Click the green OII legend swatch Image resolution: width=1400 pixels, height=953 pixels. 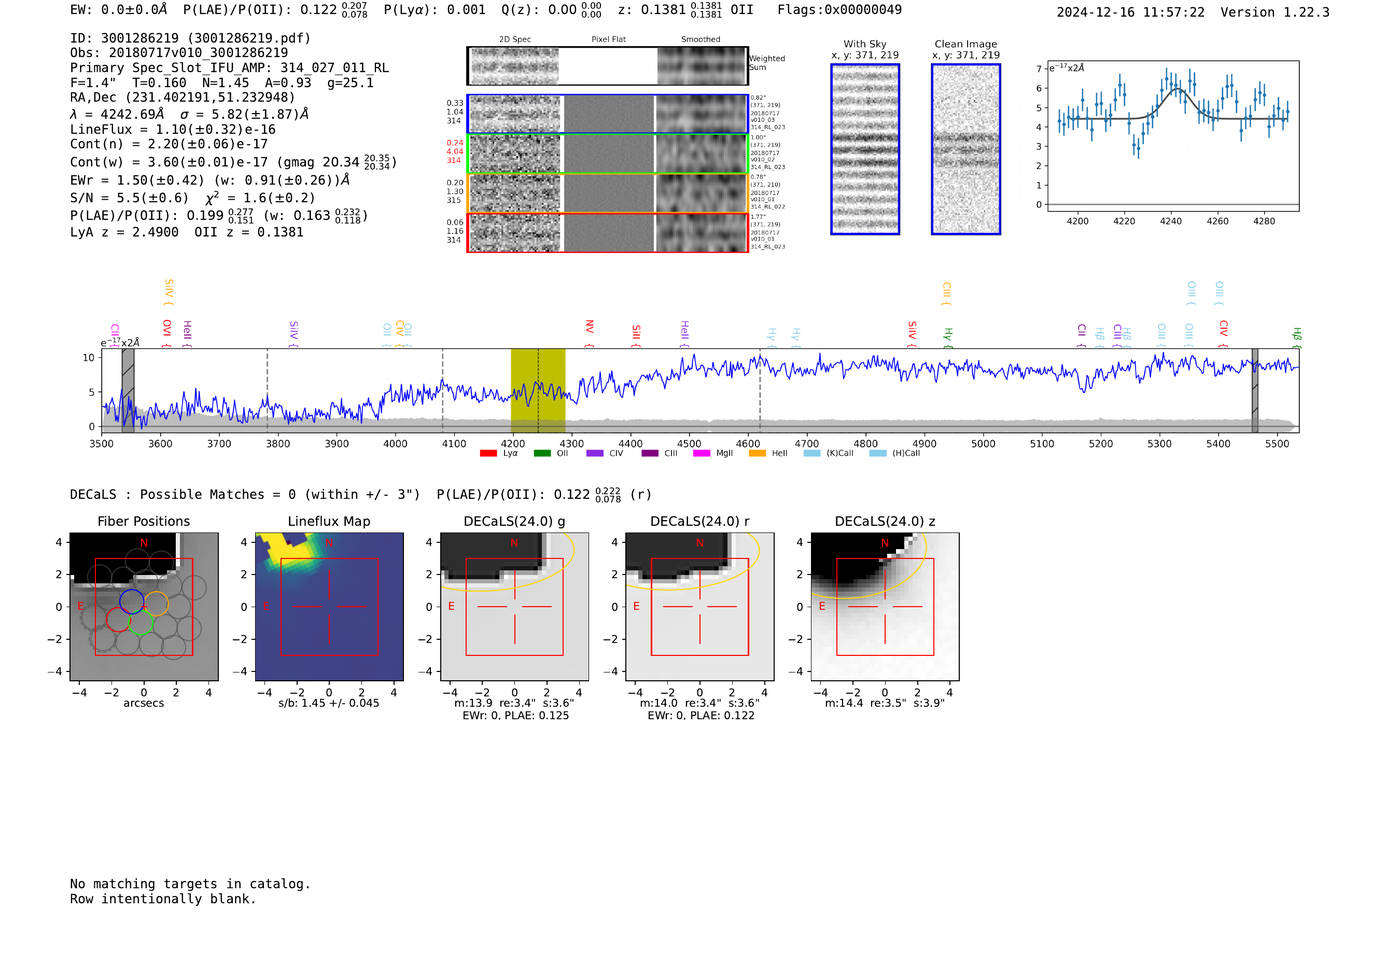coord(542,453)
